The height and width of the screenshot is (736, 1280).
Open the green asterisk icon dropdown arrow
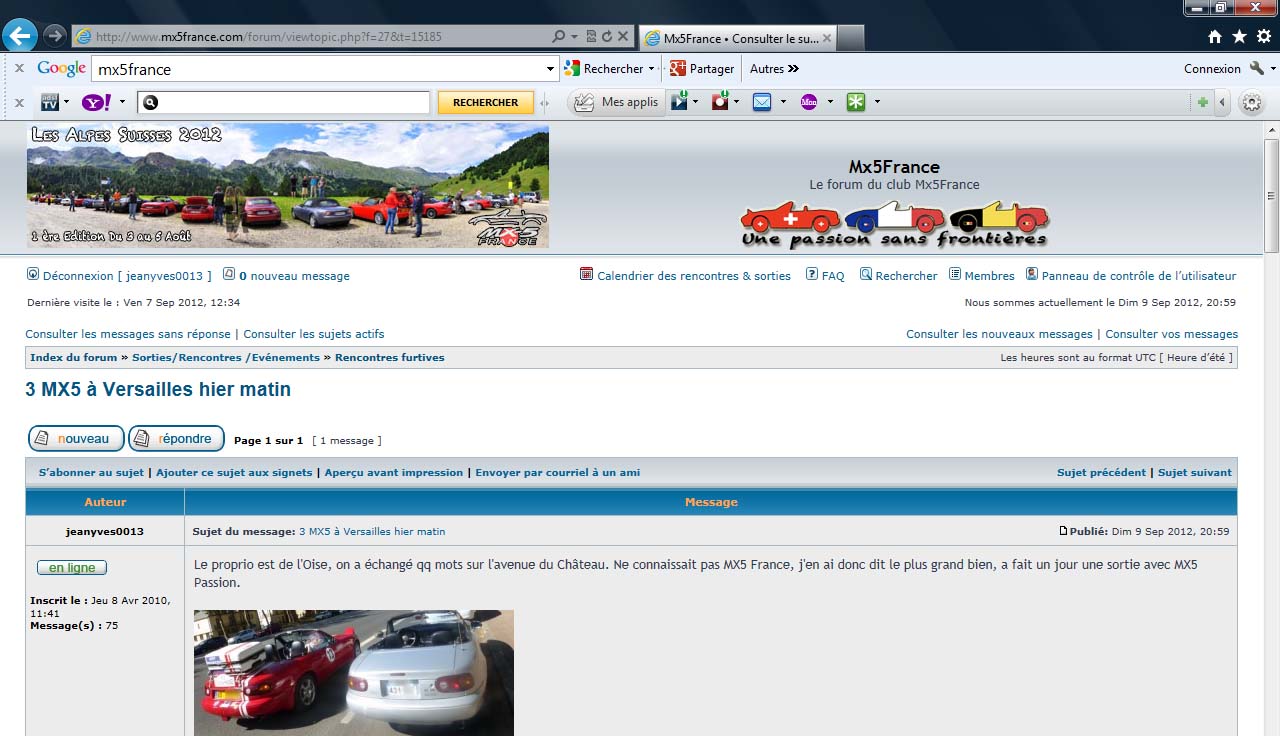tap(877, 102)
